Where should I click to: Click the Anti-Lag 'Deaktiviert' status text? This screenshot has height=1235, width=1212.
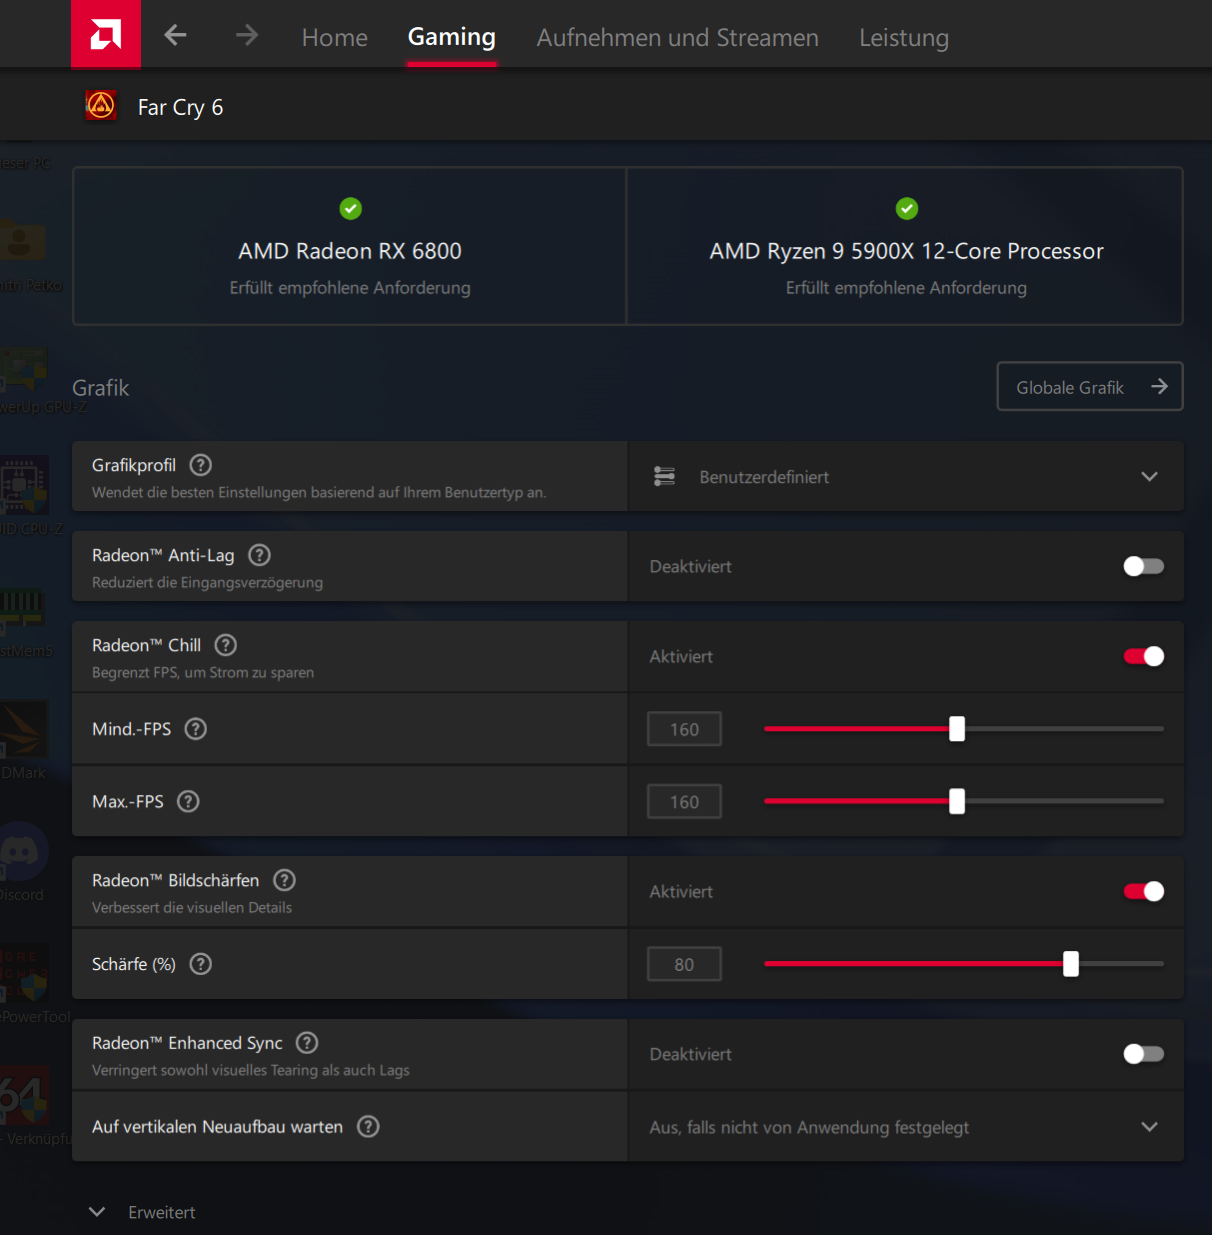(690, 566)
